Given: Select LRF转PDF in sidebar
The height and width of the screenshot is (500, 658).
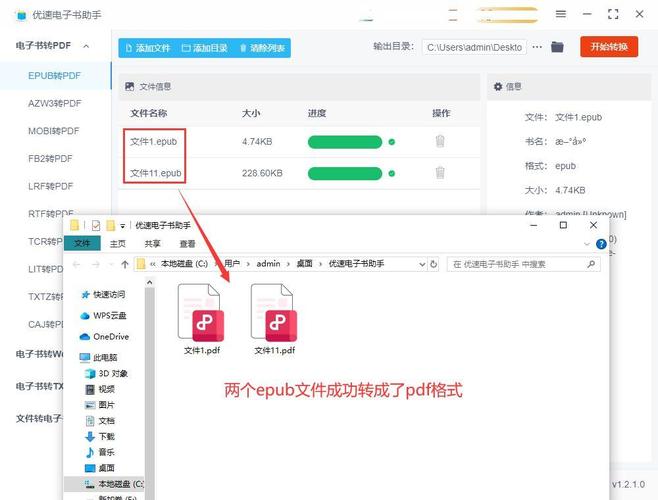Looking at the screenshot, I should coord(50,186).
